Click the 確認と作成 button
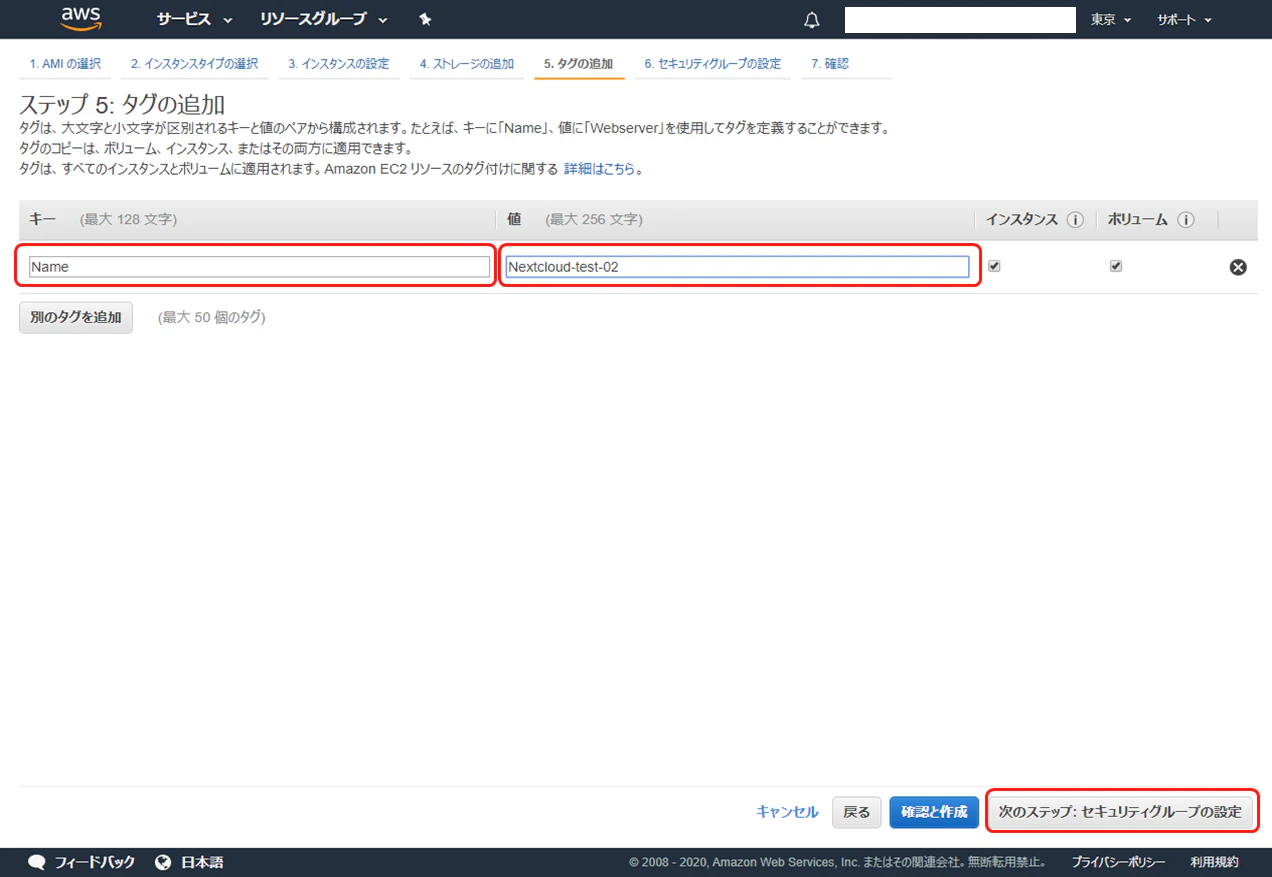Screen dimensions: 1272x877 pos(934,812)
